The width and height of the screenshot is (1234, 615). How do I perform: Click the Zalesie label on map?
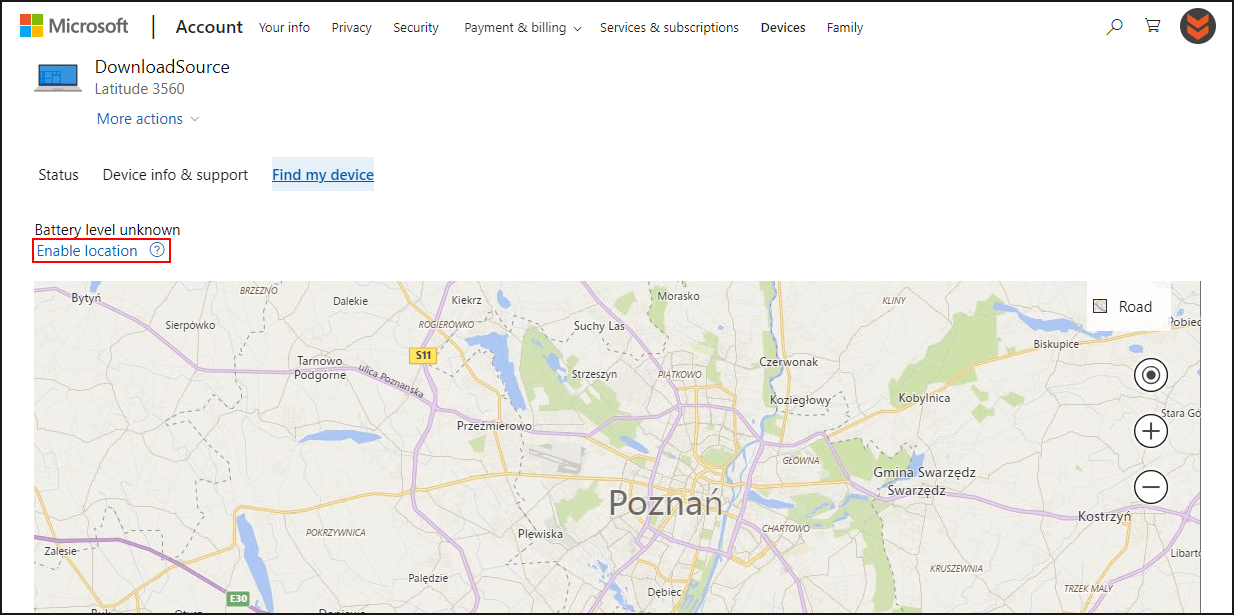[61, 550]
